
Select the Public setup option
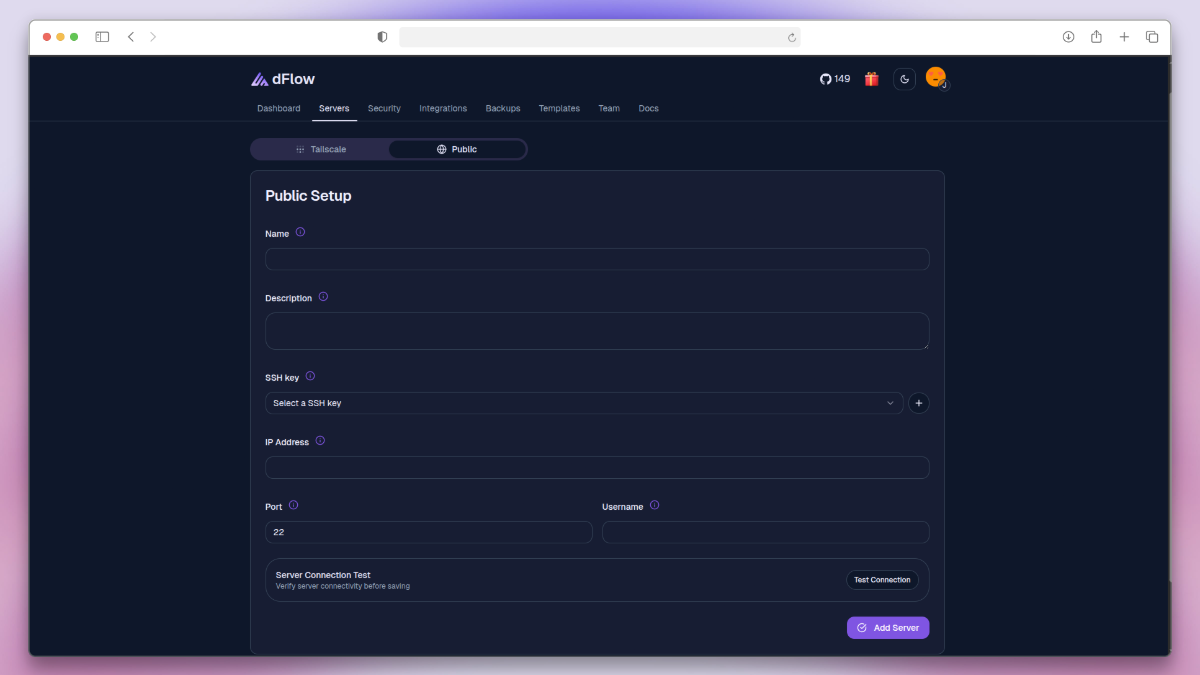pyautogui.click(x=457, y=149)
